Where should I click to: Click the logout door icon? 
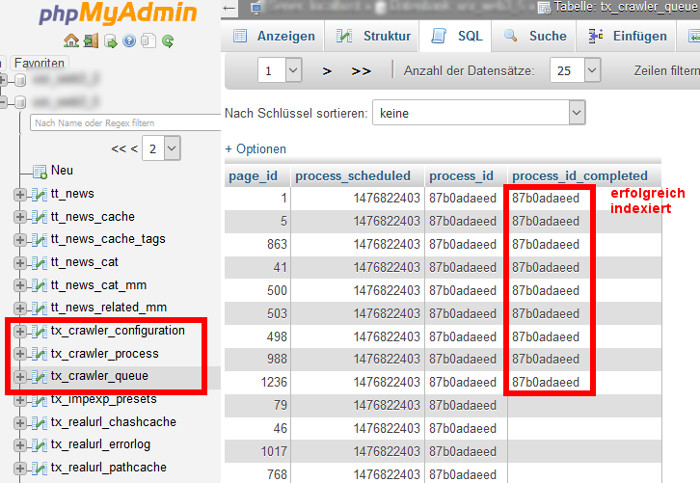[x=90, y=41]
